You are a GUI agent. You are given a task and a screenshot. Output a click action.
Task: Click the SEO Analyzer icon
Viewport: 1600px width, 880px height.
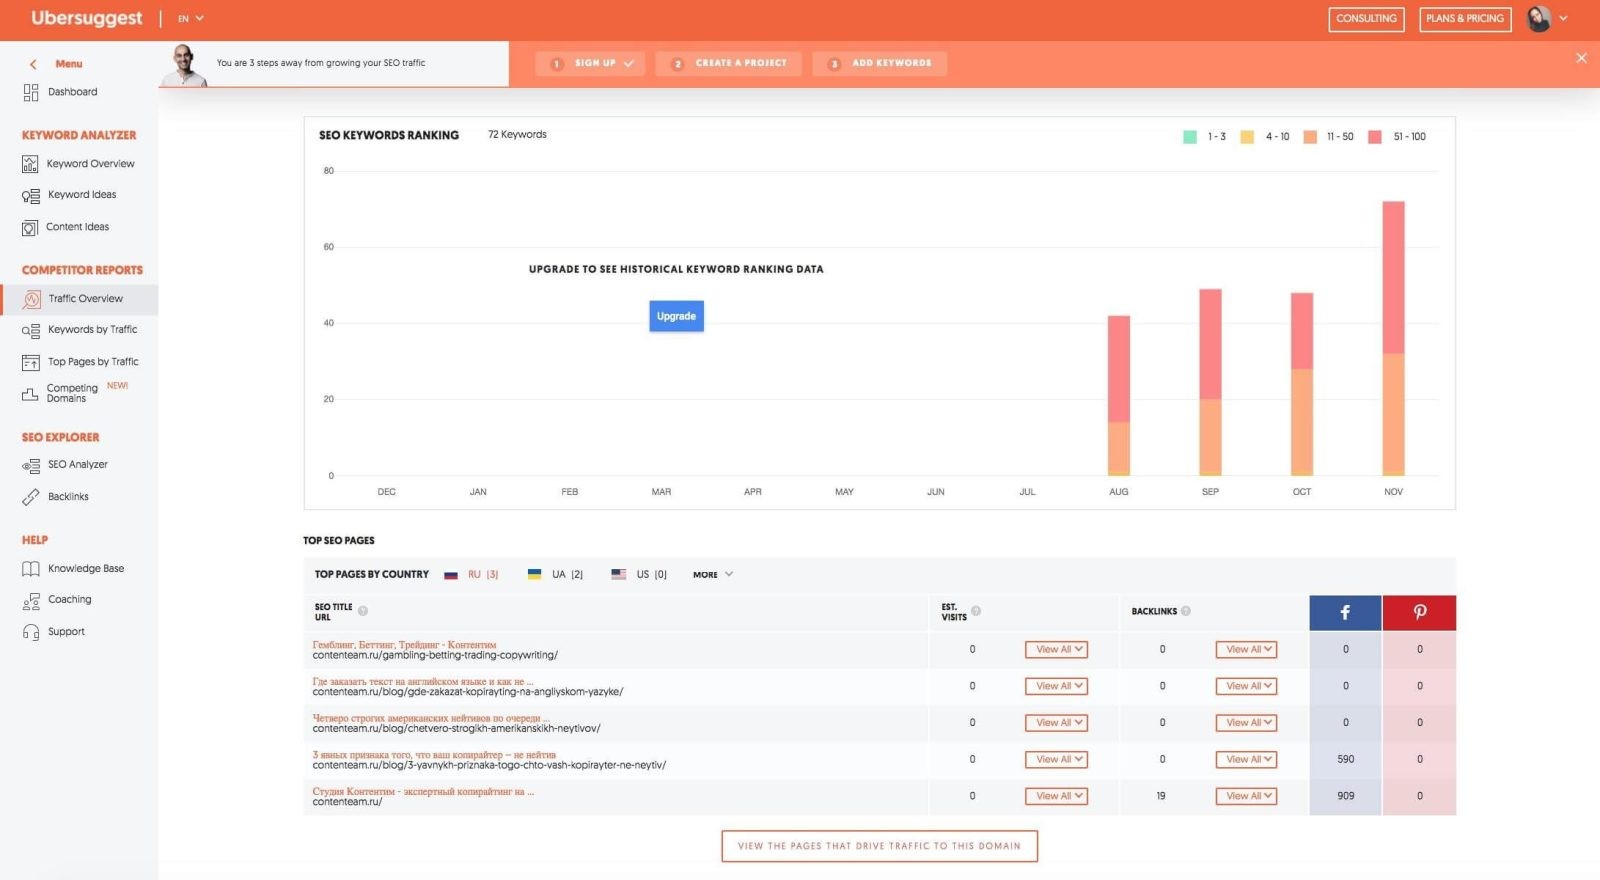coord(31,465)
